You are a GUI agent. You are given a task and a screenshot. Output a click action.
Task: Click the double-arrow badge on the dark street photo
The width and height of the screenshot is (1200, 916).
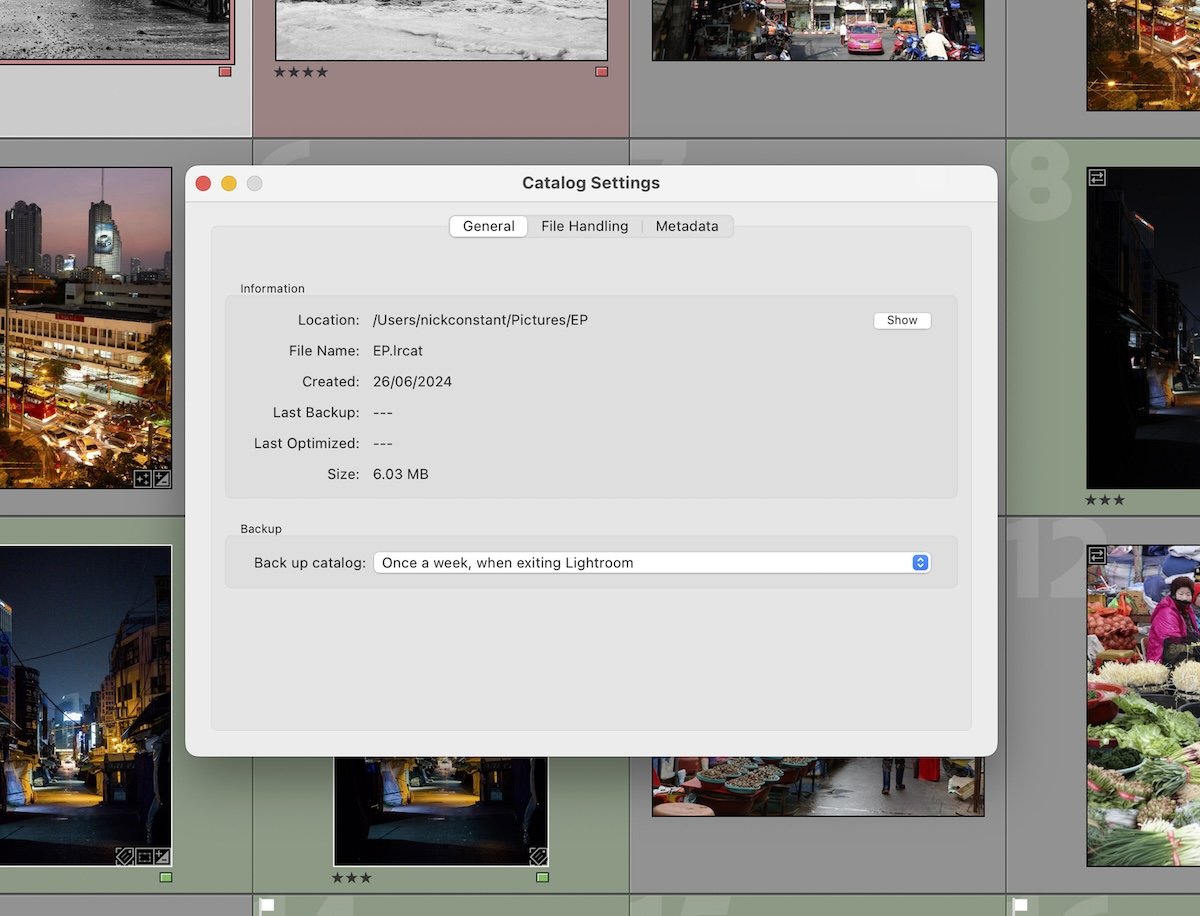[x=1097, y=178]
